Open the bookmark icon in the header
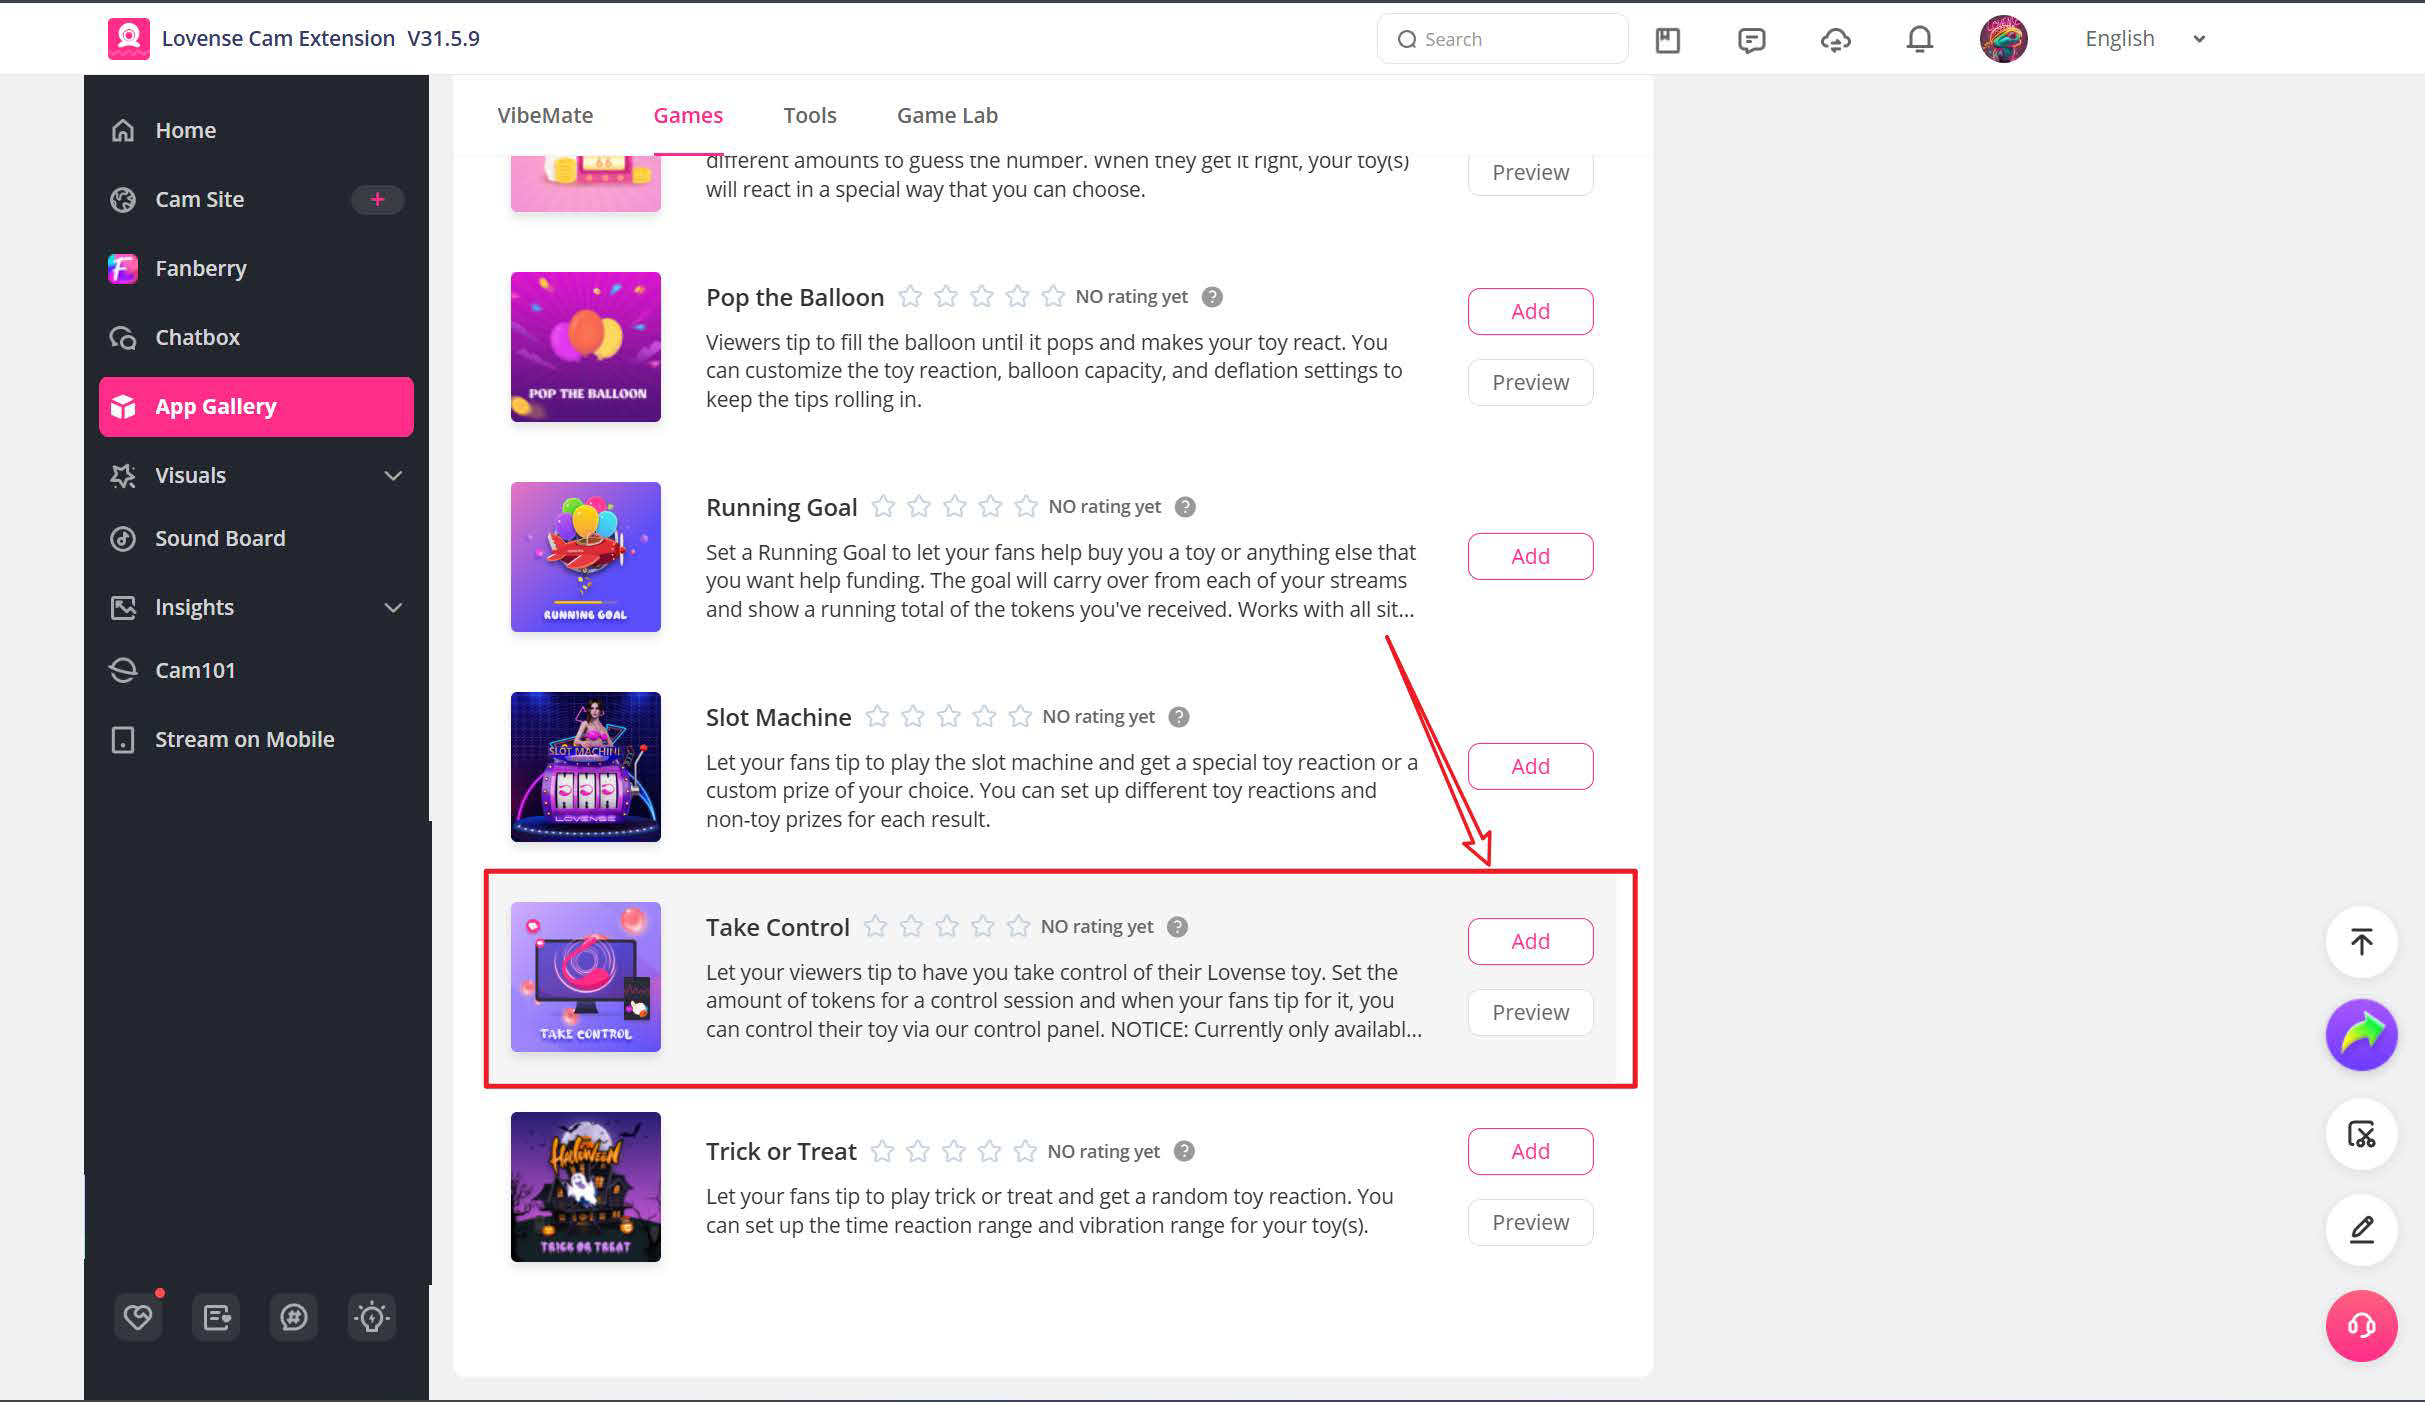This screenshot has width=2425, height=1402. pos(1668,40)
